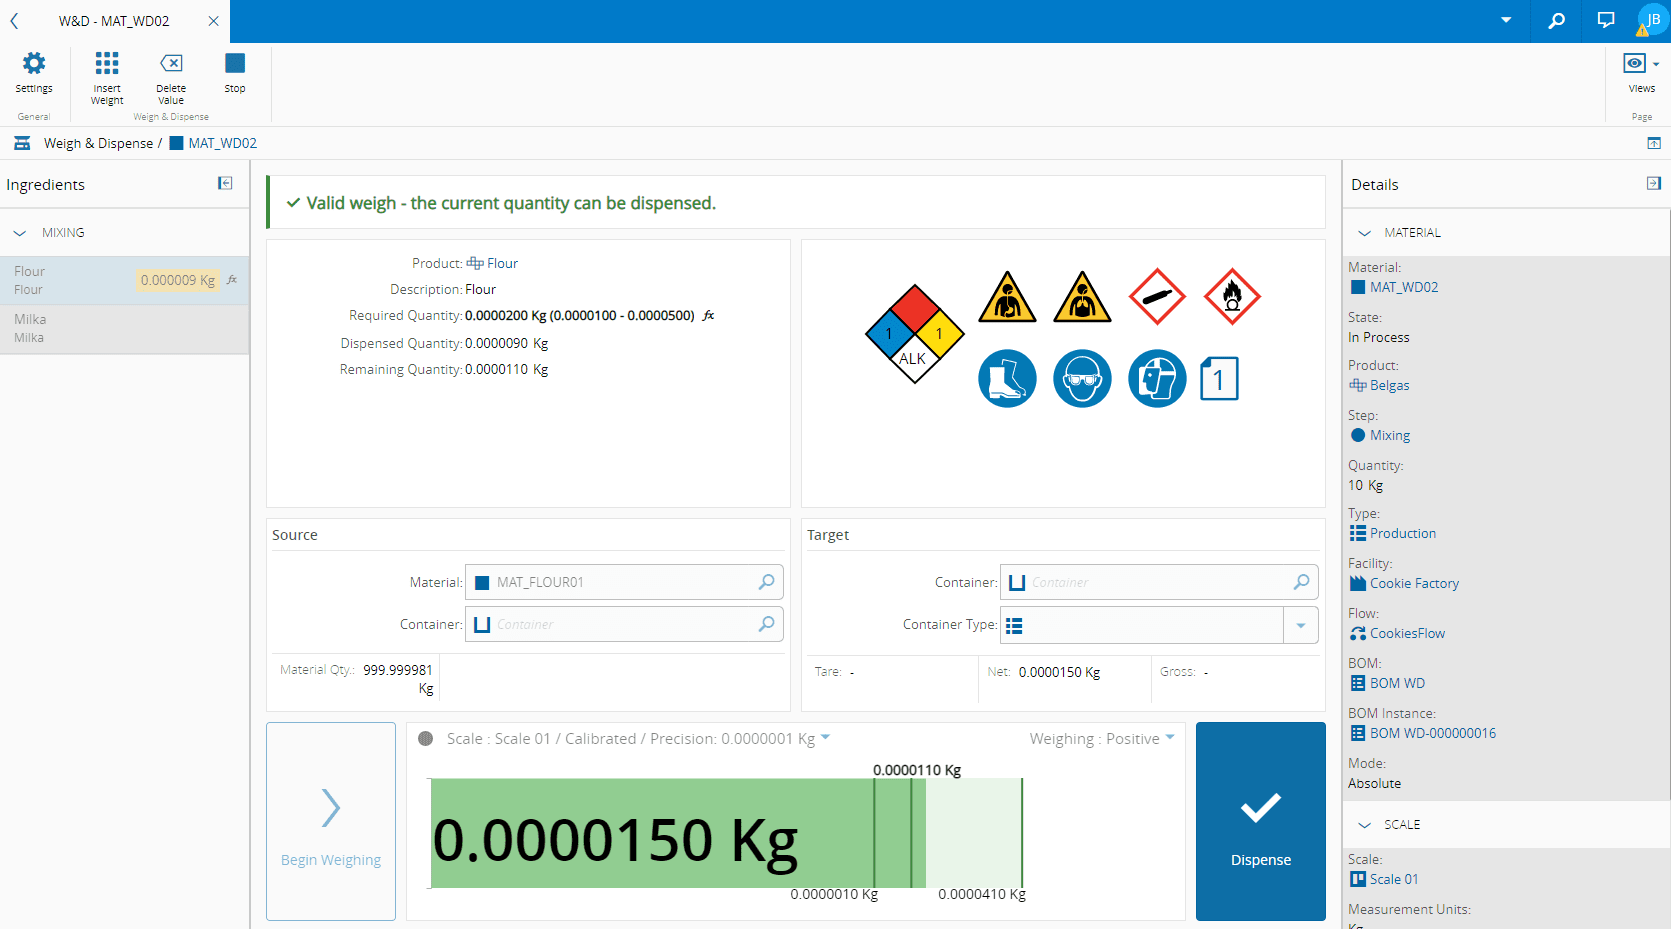Image resolution: width=1671 pixels, height=929 pixels.
Task: Expand the Container Type dropdown
Action: [x=1300, y=626]
